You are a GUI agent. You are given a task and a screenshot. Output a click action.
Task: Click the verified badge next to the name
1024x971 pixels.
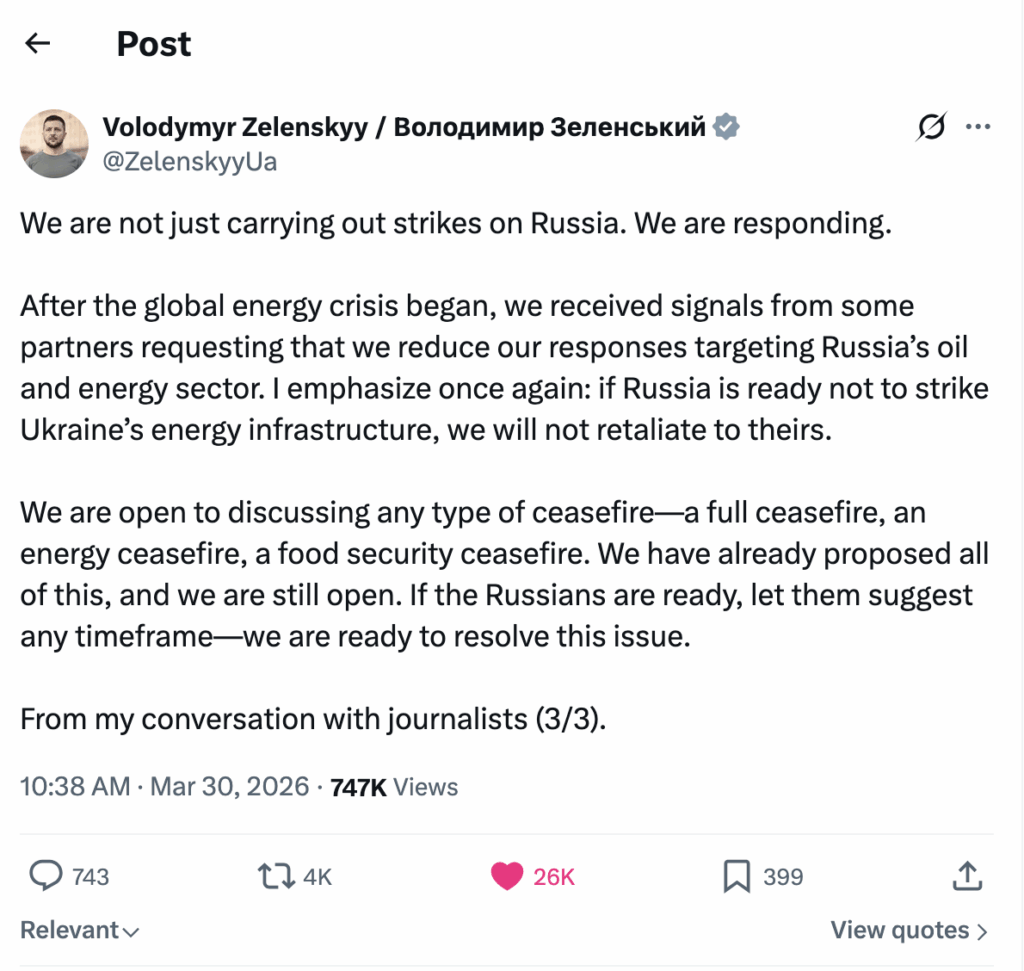point(725,125)
